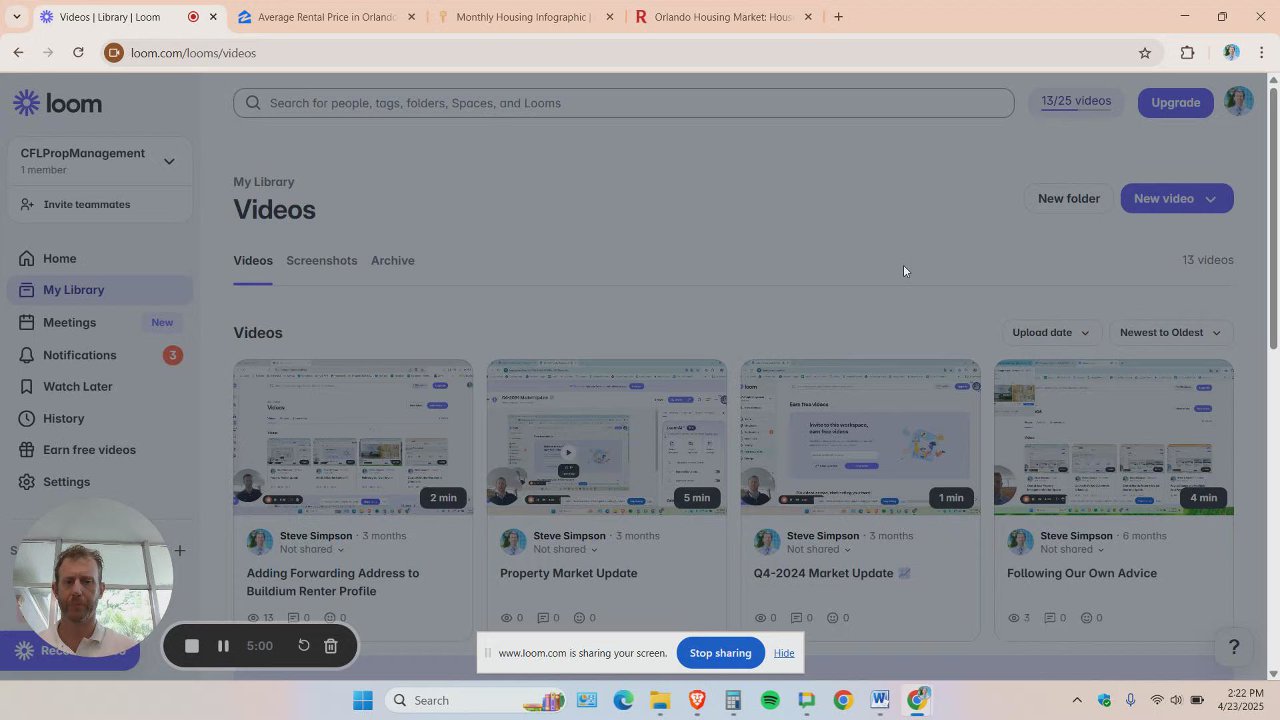Go back to the previous page

pos(18,53)
